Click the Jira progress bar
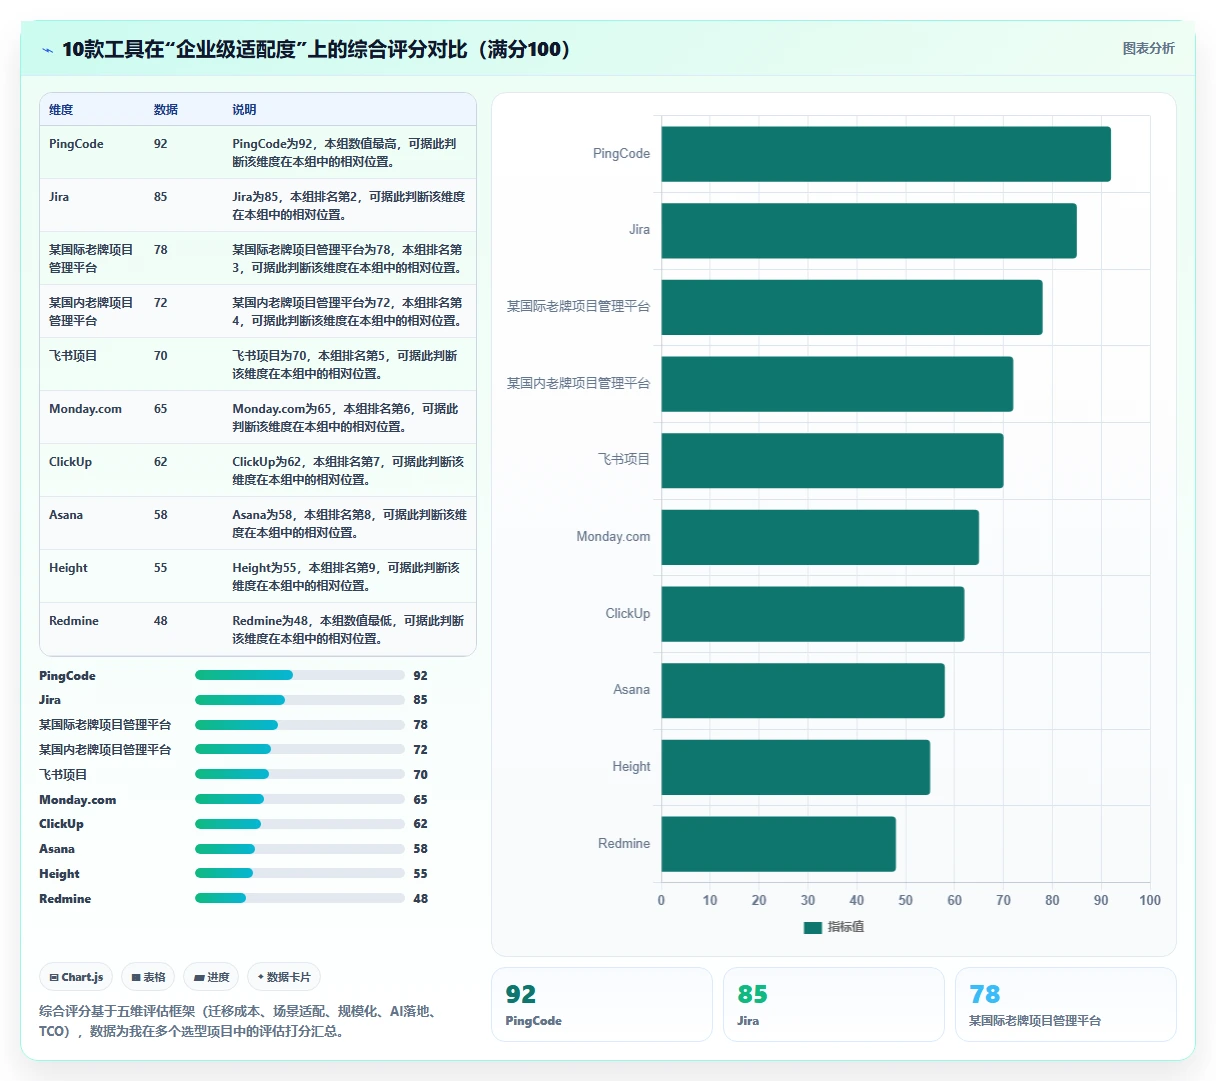Screen dimensions: 1216x1081 pyautogui.click(x=300, y=700)
